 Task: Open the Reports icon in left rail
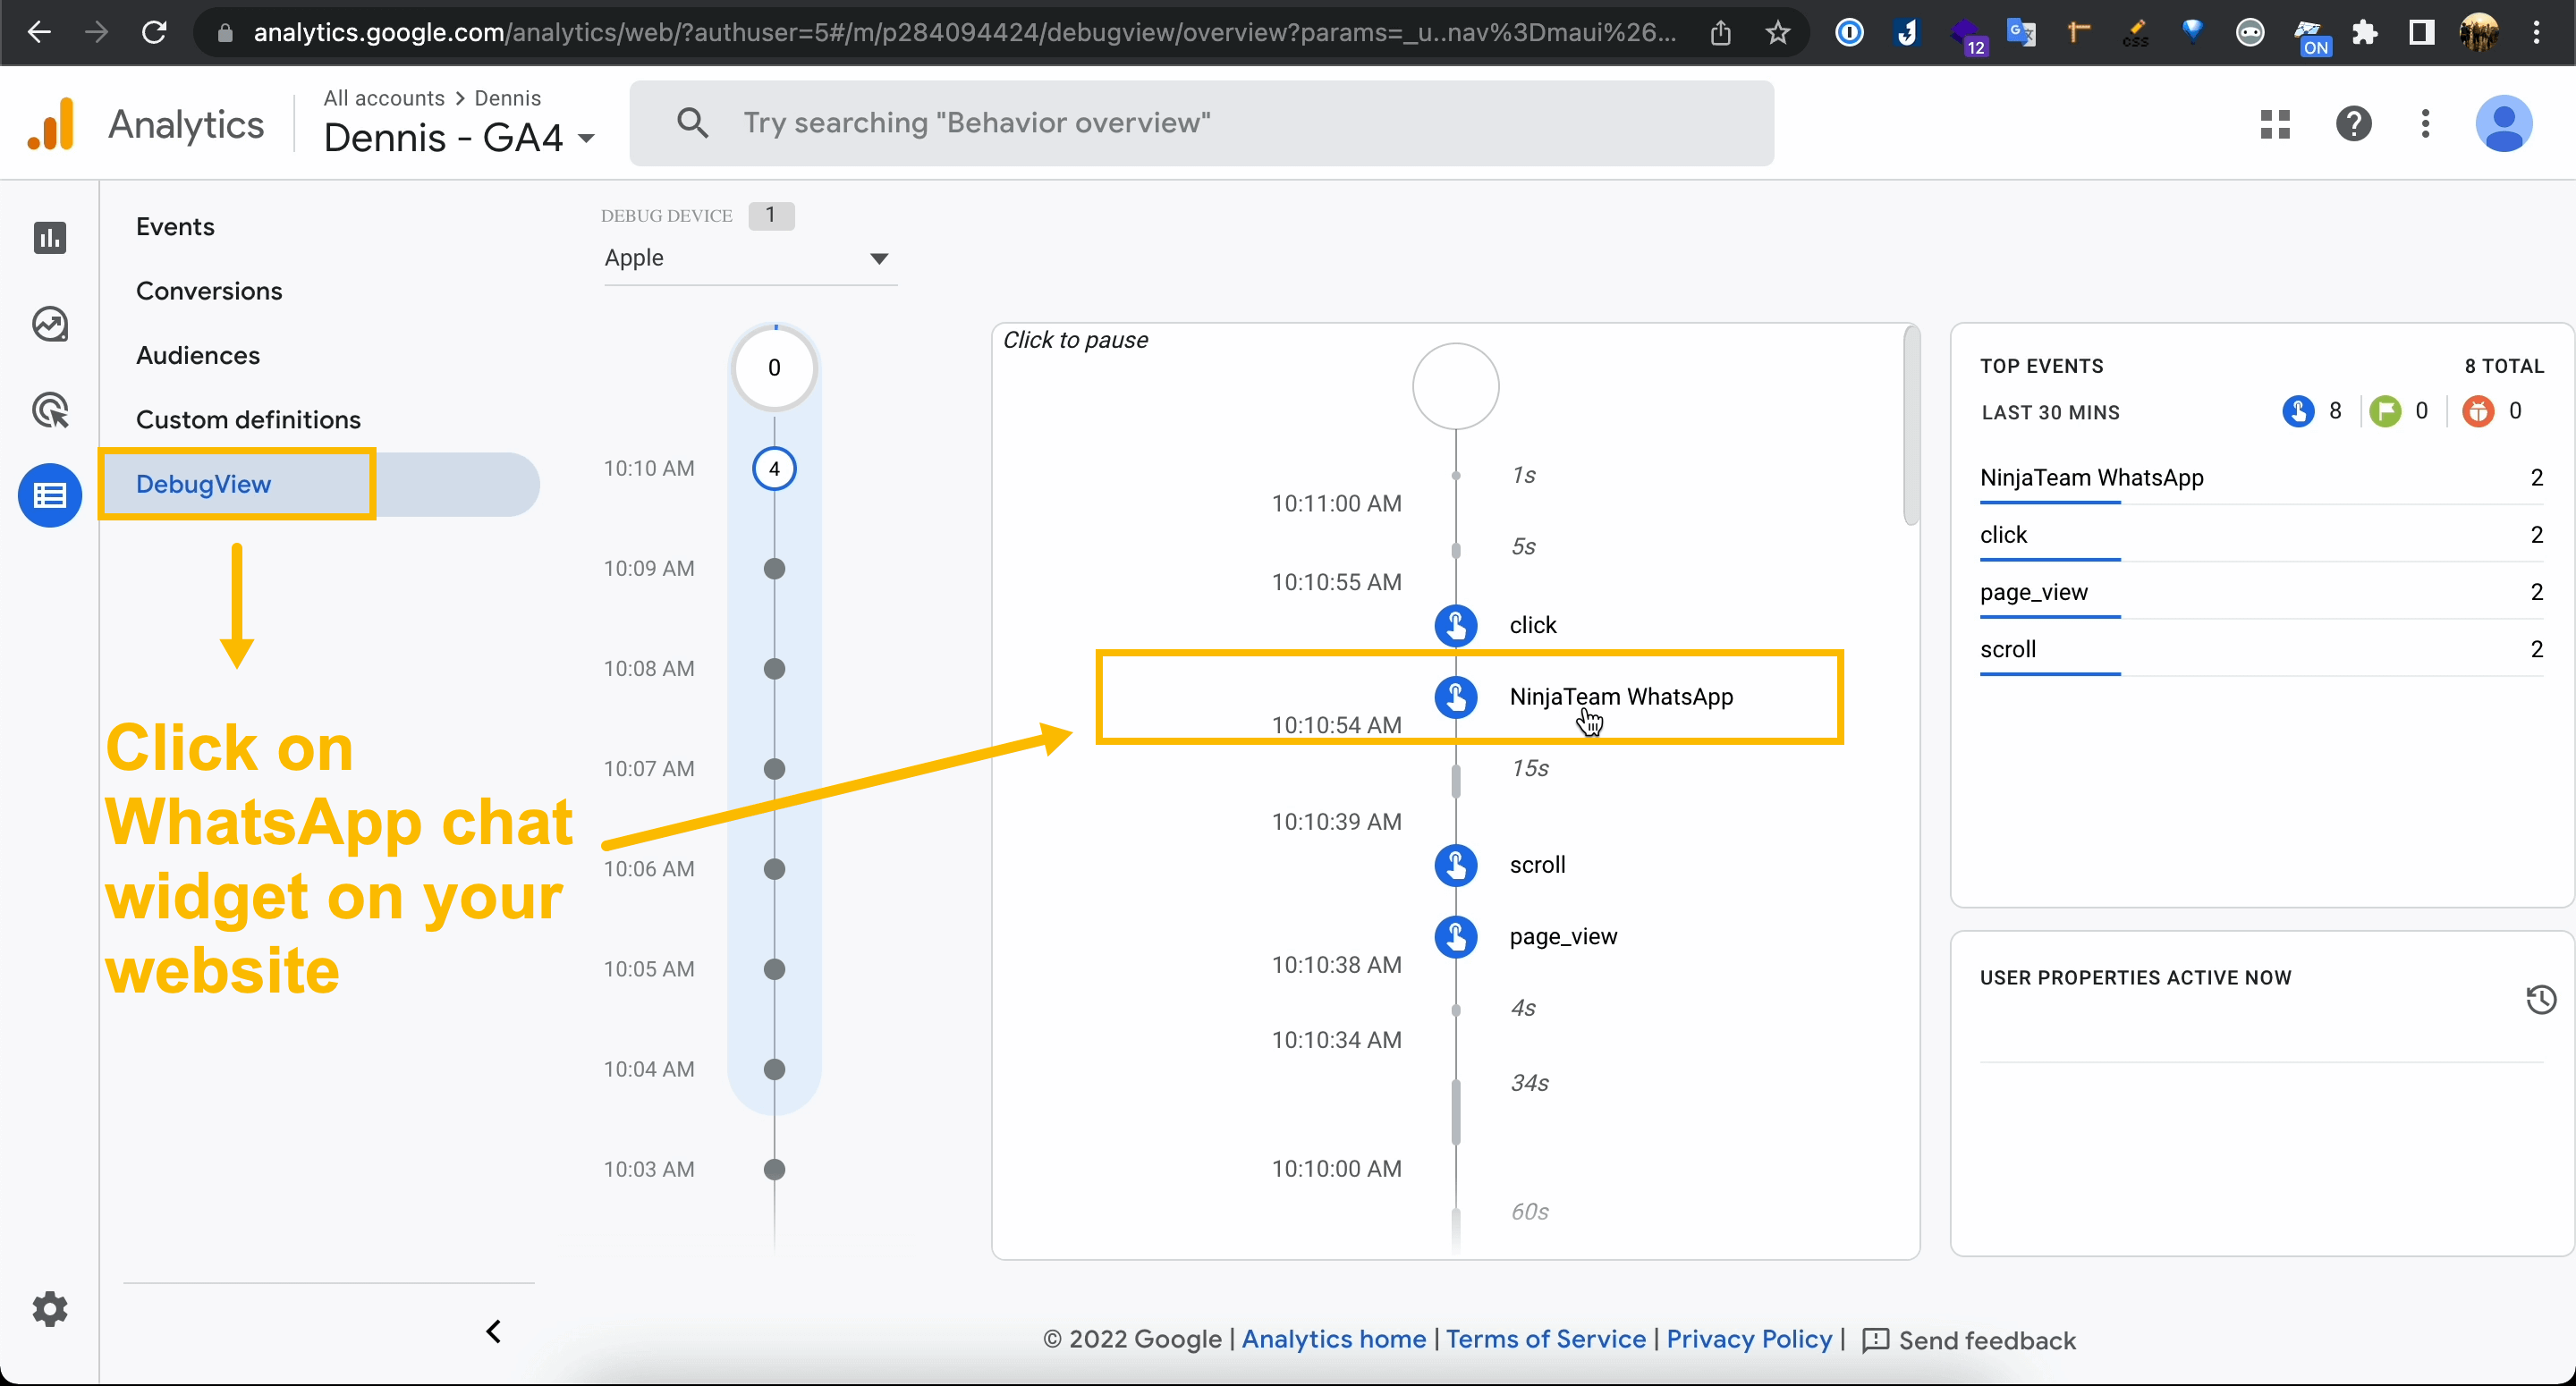[x=50, y=238]
